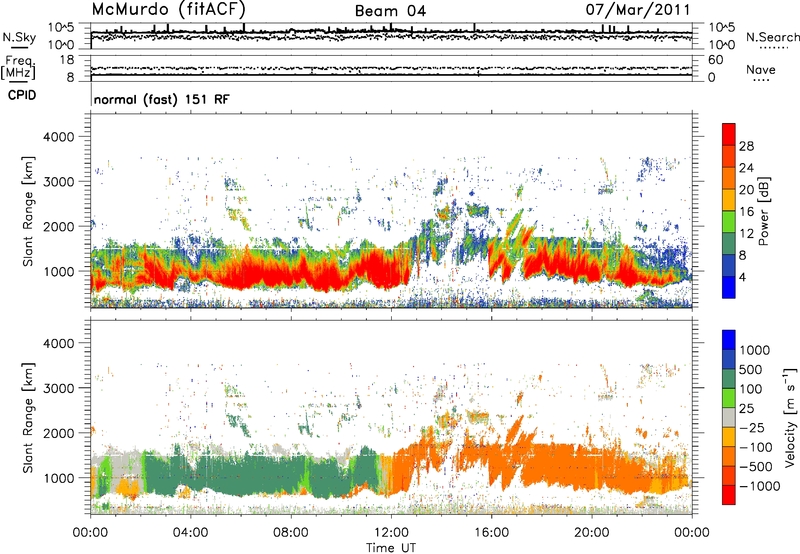Pick the gray −25 to 25 velocity swatch
800x554 pixels.
coord(729,417)
